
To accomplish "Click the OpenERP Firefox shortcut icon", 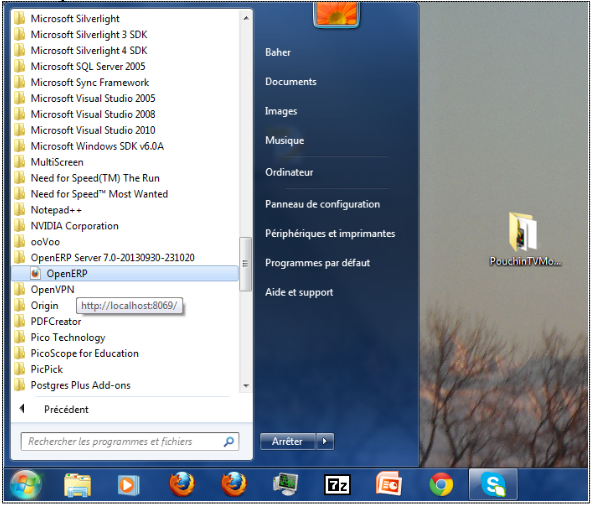I will (36, 273).
